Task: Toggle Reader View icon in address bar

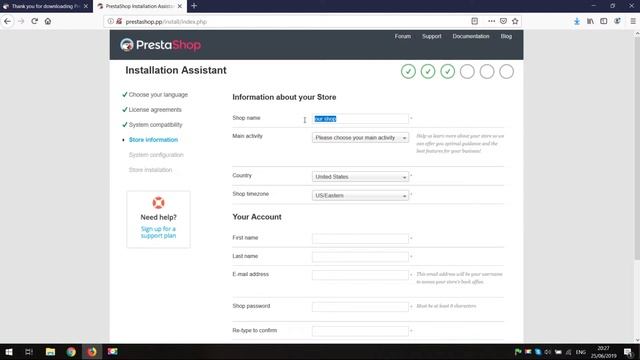Action: click(475, 21)
